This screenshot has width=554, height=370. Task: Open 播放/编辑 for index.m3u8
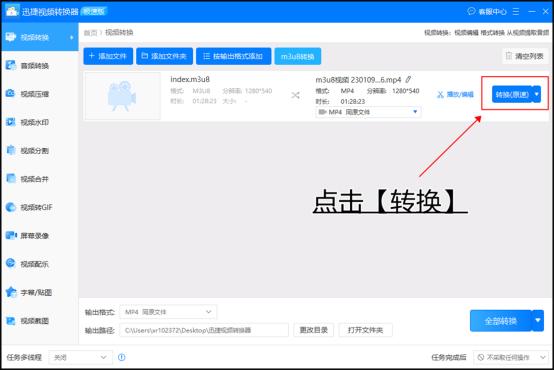pyautogui.click(x=455, y=94)
